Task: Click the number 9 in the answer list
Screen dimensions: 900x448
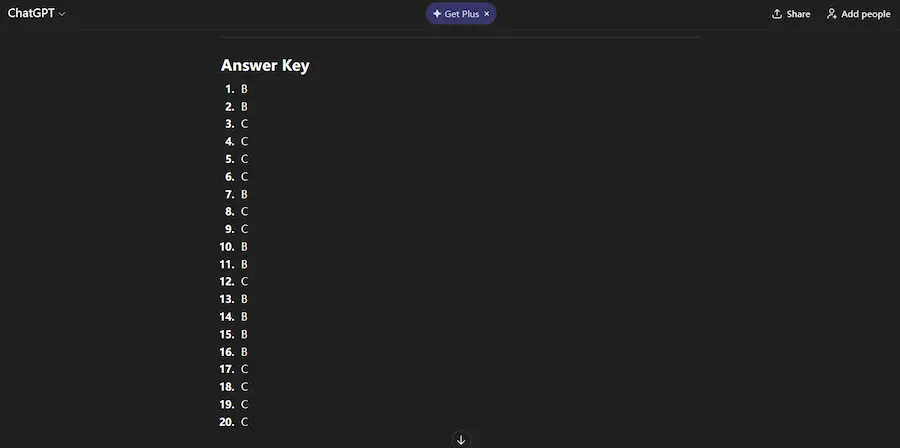Action: pyautogui.click(x=230, y=229)
